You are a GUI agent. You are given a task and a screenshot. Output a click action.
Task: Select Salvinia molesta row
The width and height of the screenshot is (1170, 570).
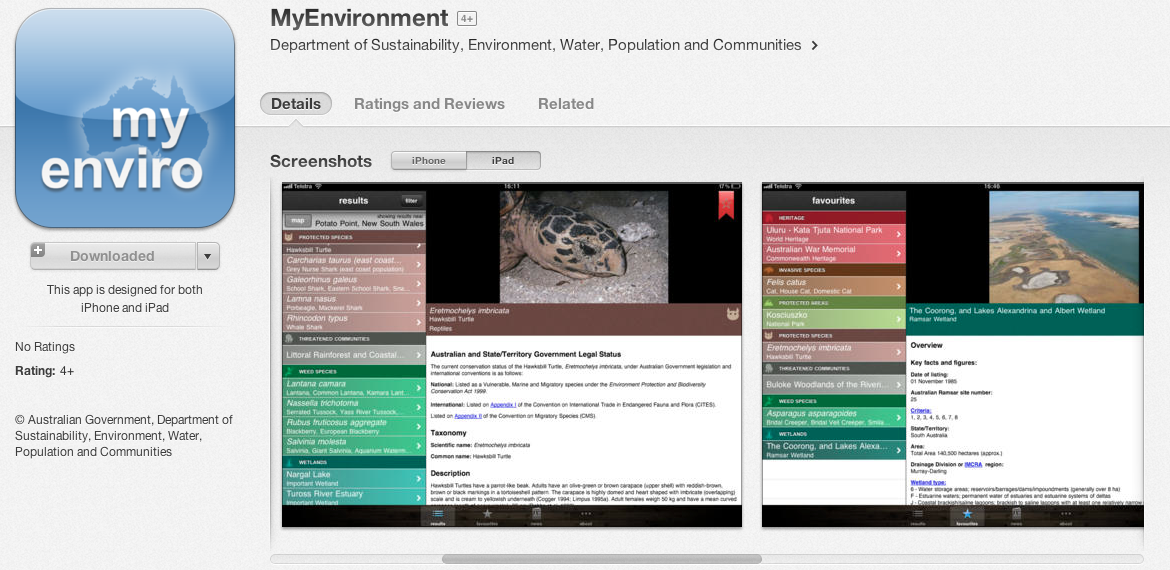(x=354, y=446)
